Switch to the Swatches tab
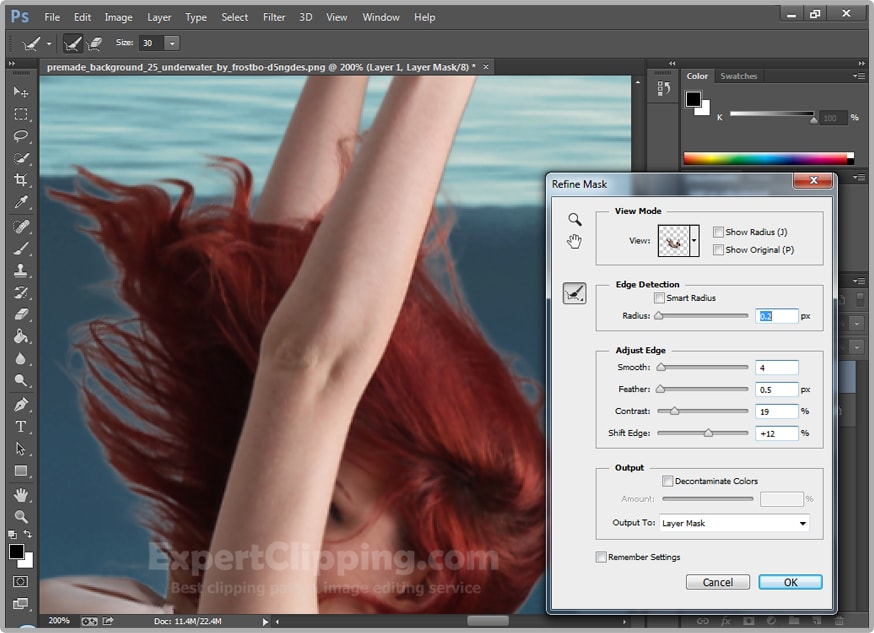This screenshot has height=633, width=874. pos(738,76)
